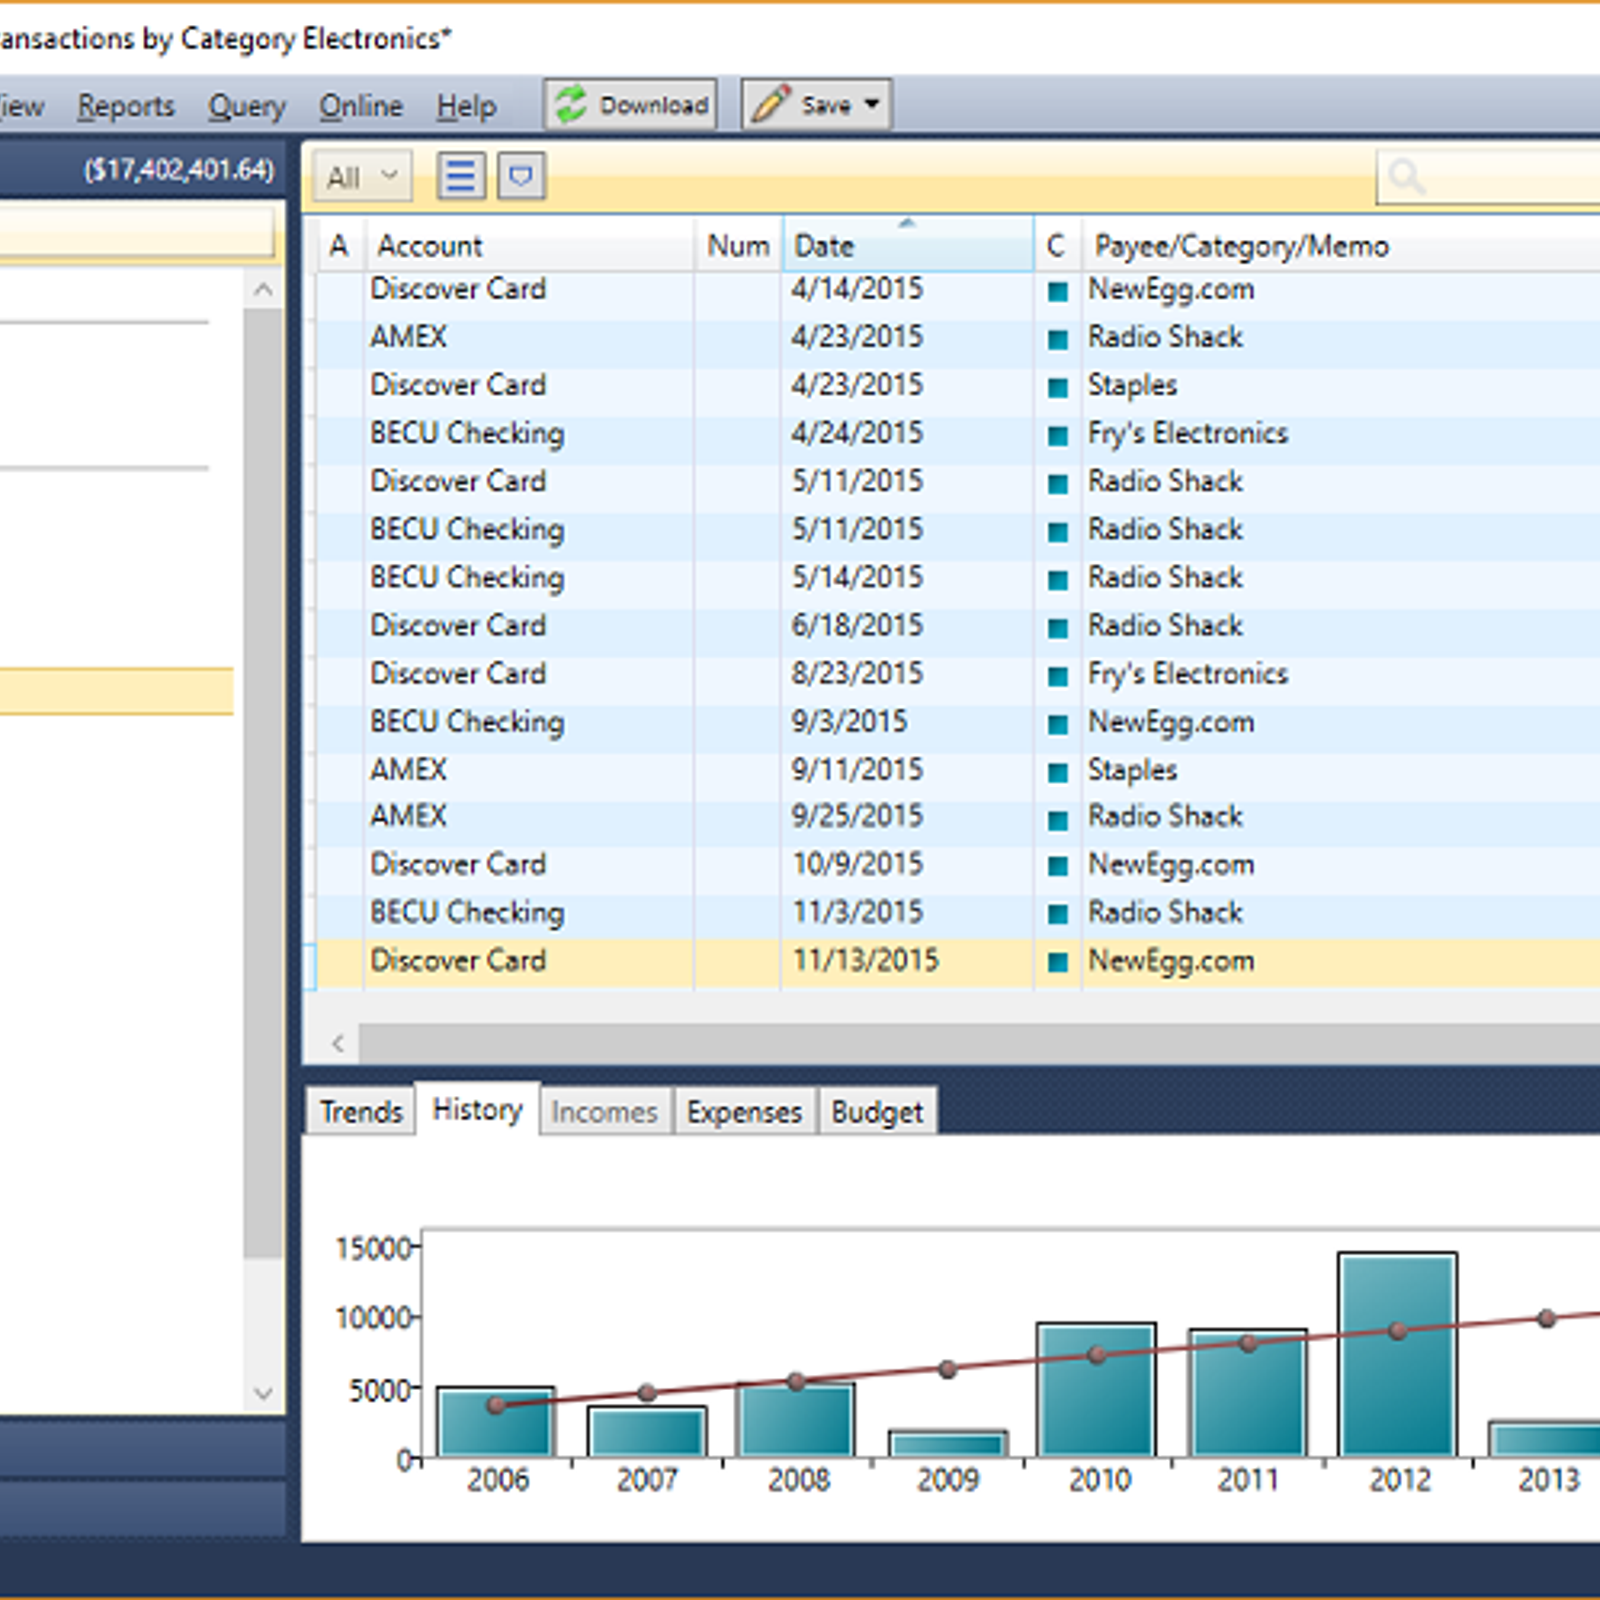Click color square in Fry's Electronics 4/24/2015 row
This screenshot has height=1600, width=1600.
click(x=1057, y=436)
